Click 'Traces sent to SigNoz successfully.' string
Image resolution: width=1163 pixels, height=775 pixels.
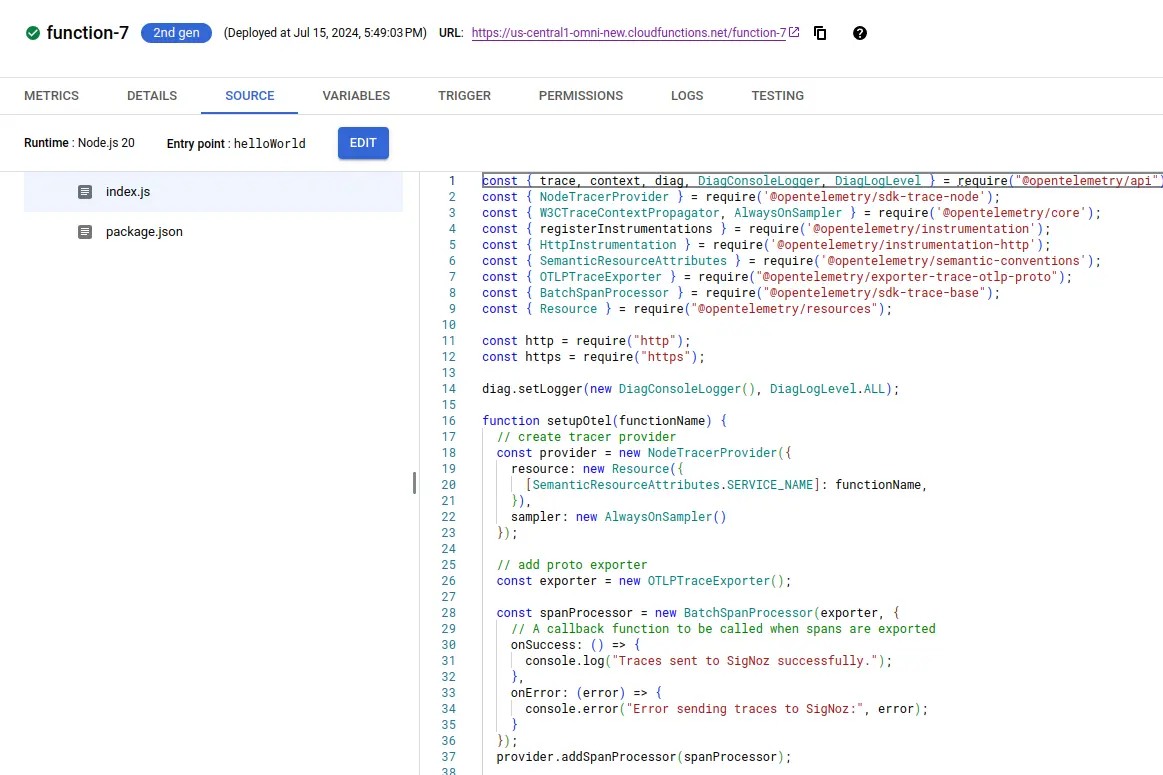pos(745,661)
